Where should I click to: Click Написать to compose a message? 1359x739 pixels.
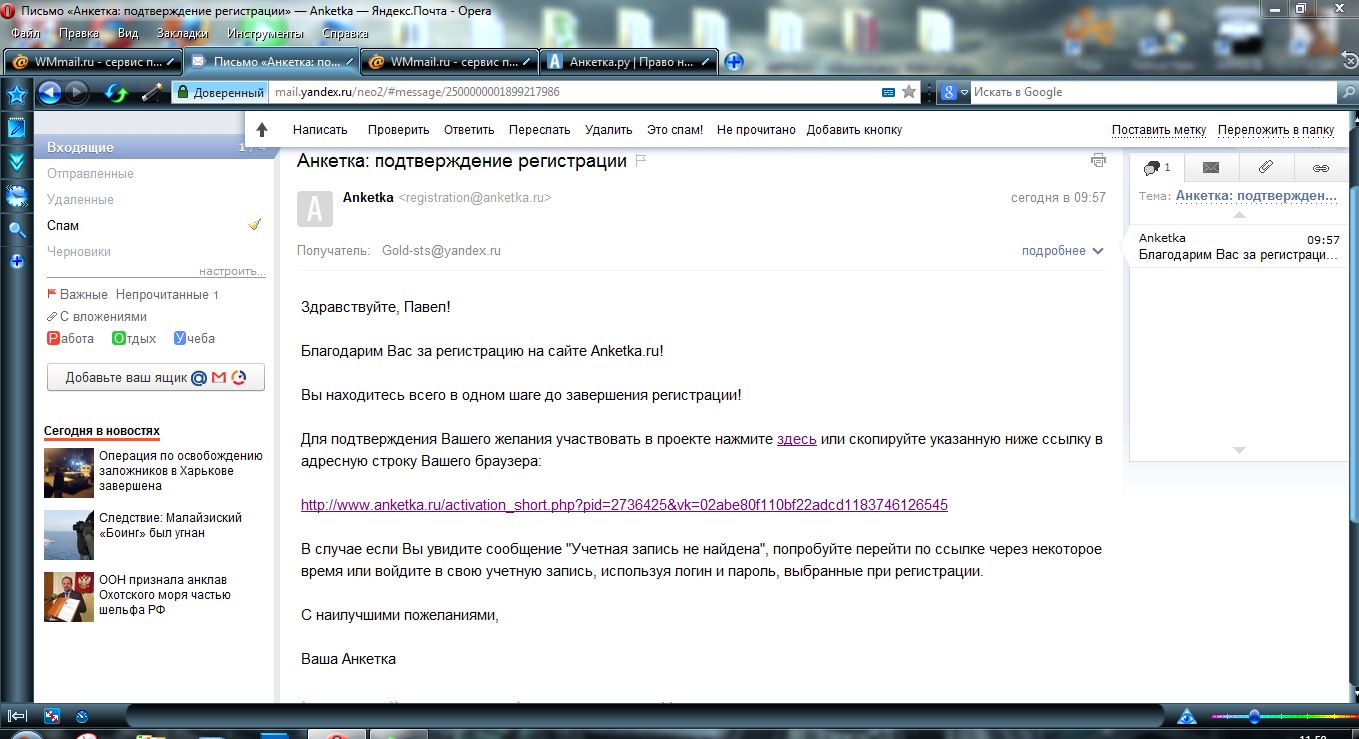coord(320,130)
